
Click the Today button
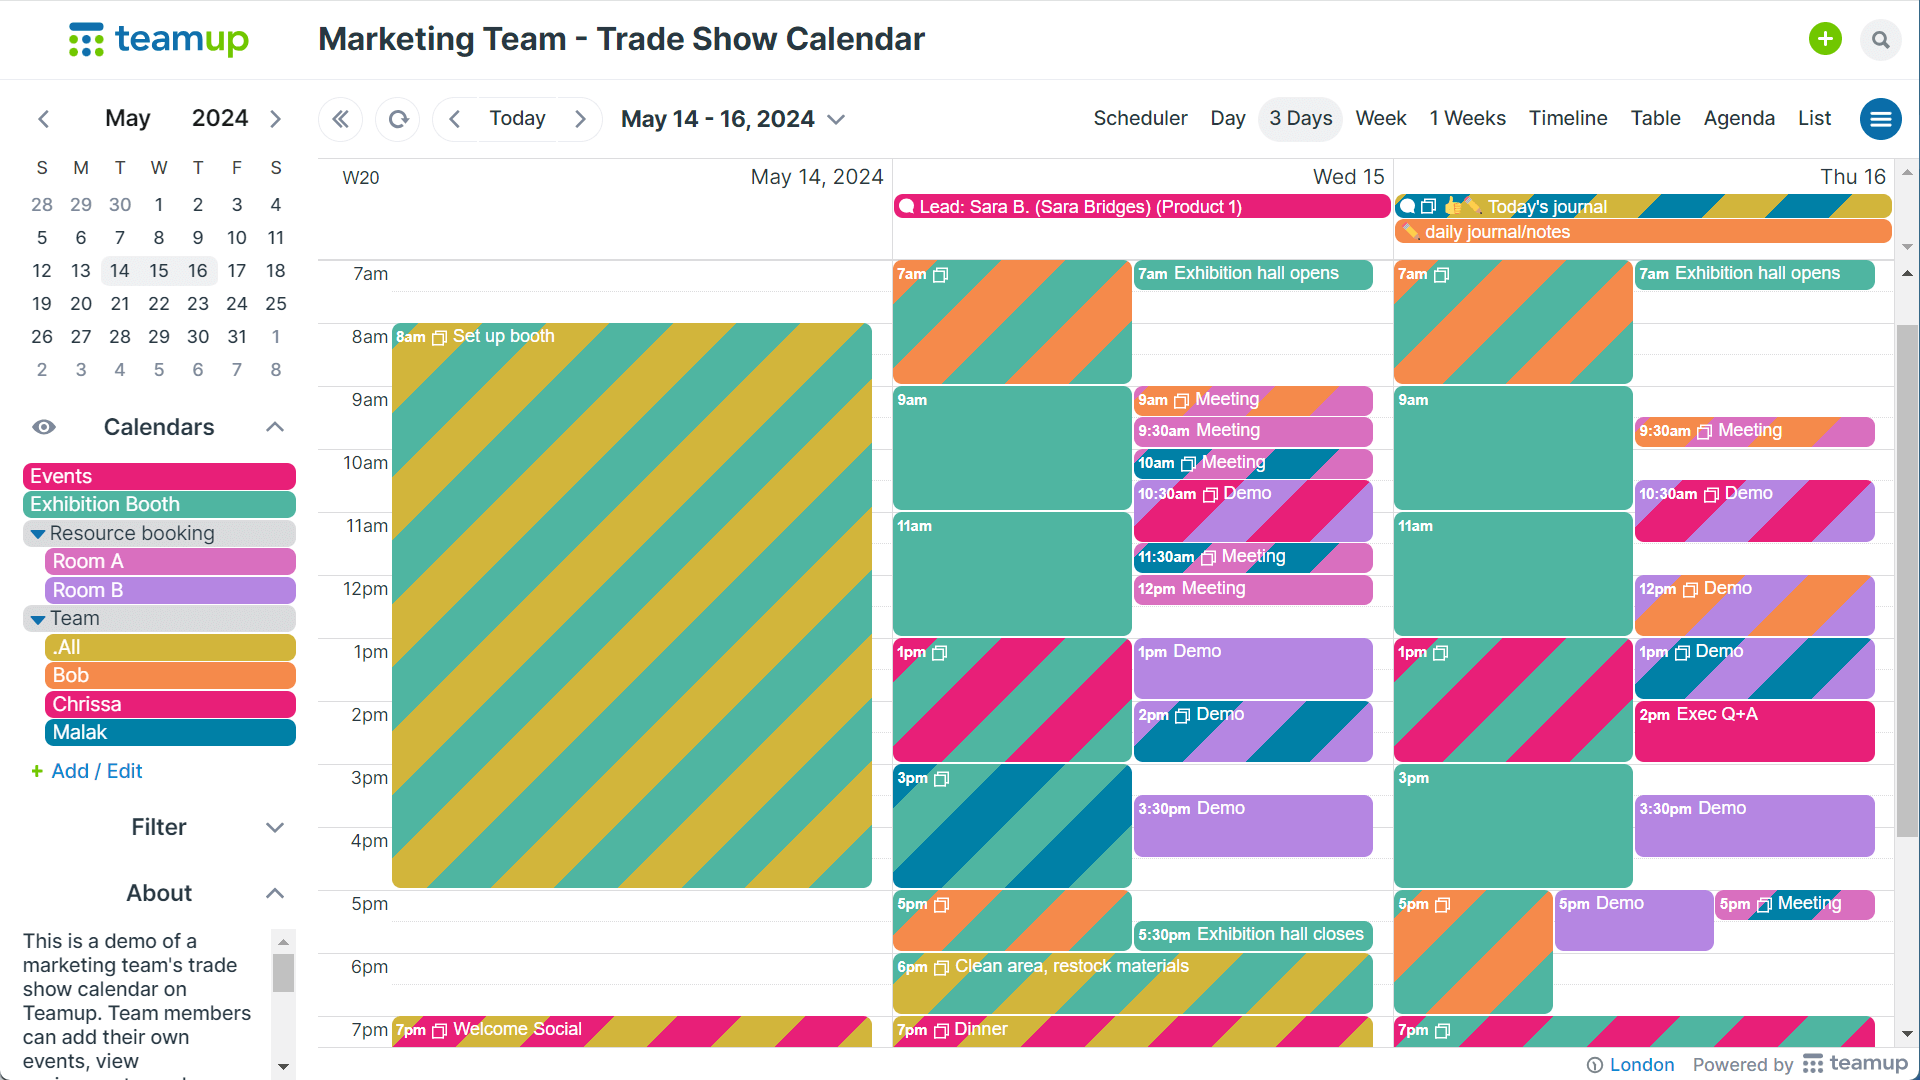coord(517,118)
